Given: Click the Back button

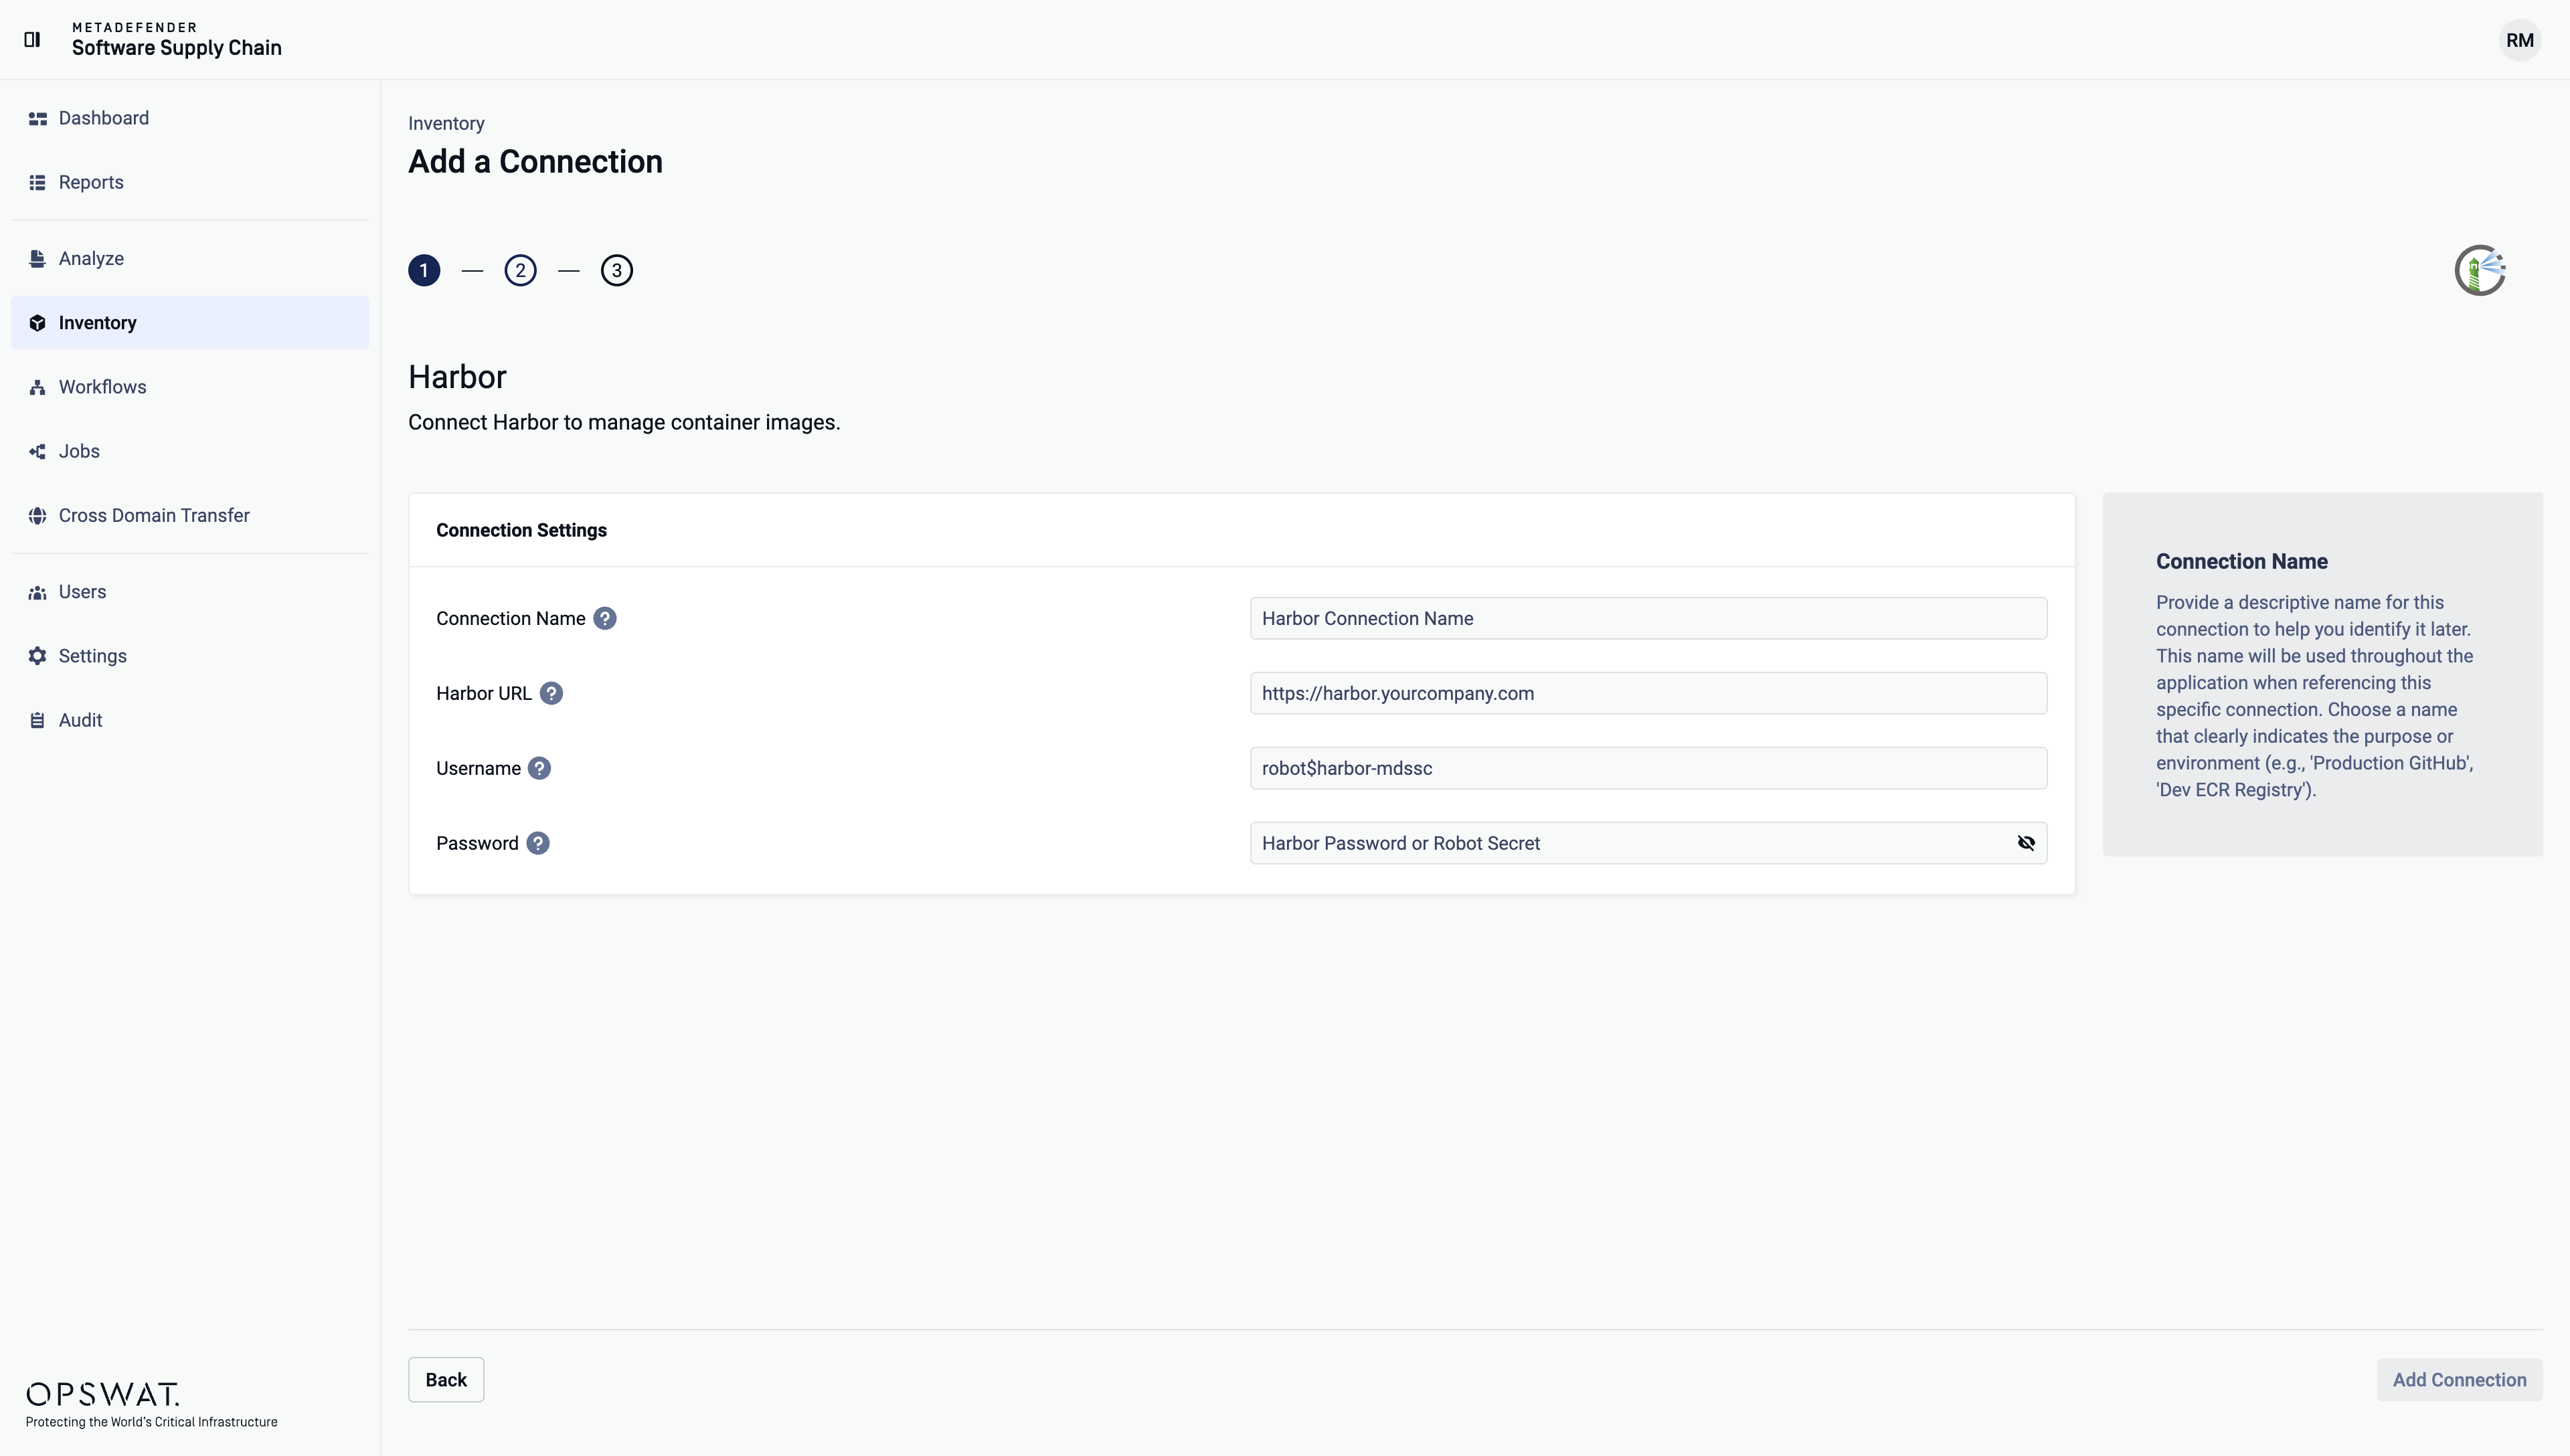Looking at the screenshot, I should coord(446,1380).
